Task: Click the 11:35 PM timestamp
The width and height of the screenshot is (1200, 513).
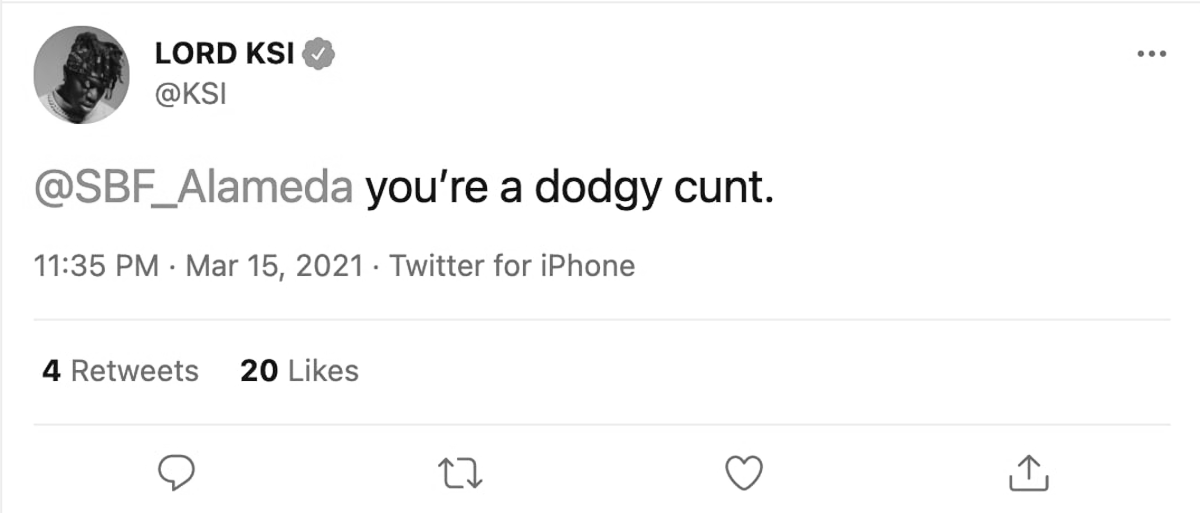Action: click(96, 267)
